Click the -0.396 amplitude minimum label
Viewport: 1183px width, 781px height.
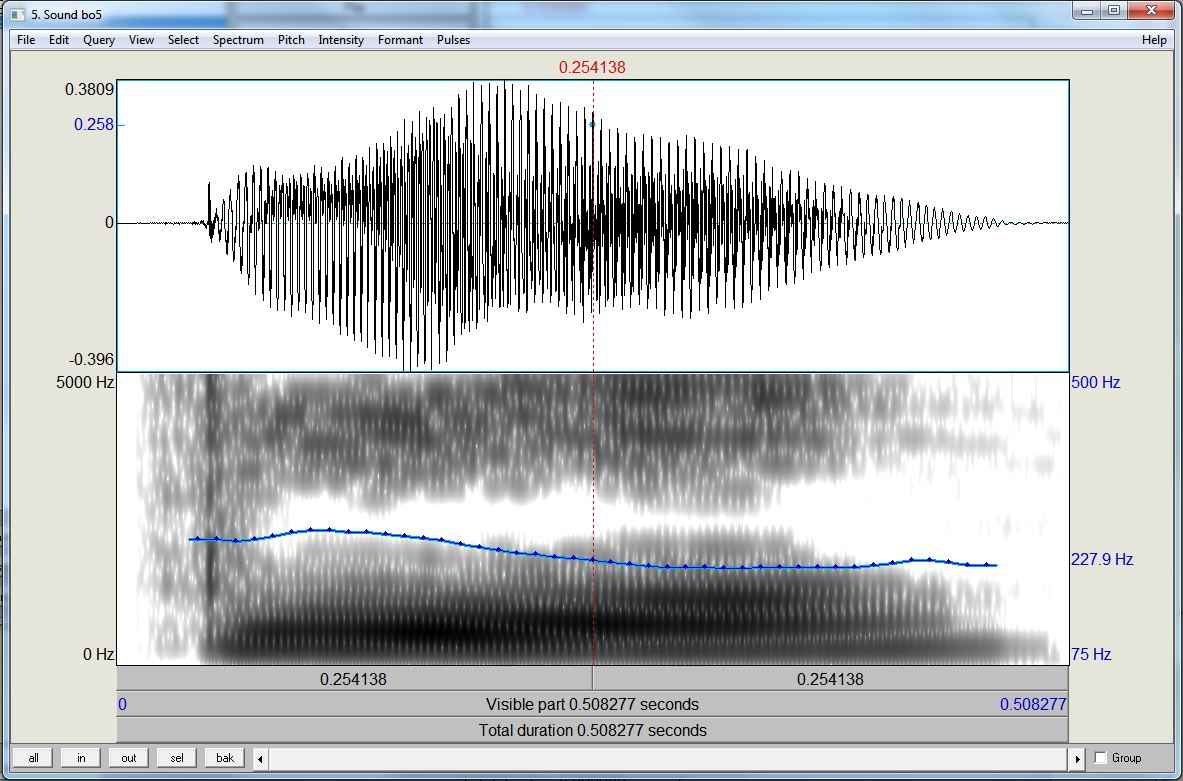point(91,359)
